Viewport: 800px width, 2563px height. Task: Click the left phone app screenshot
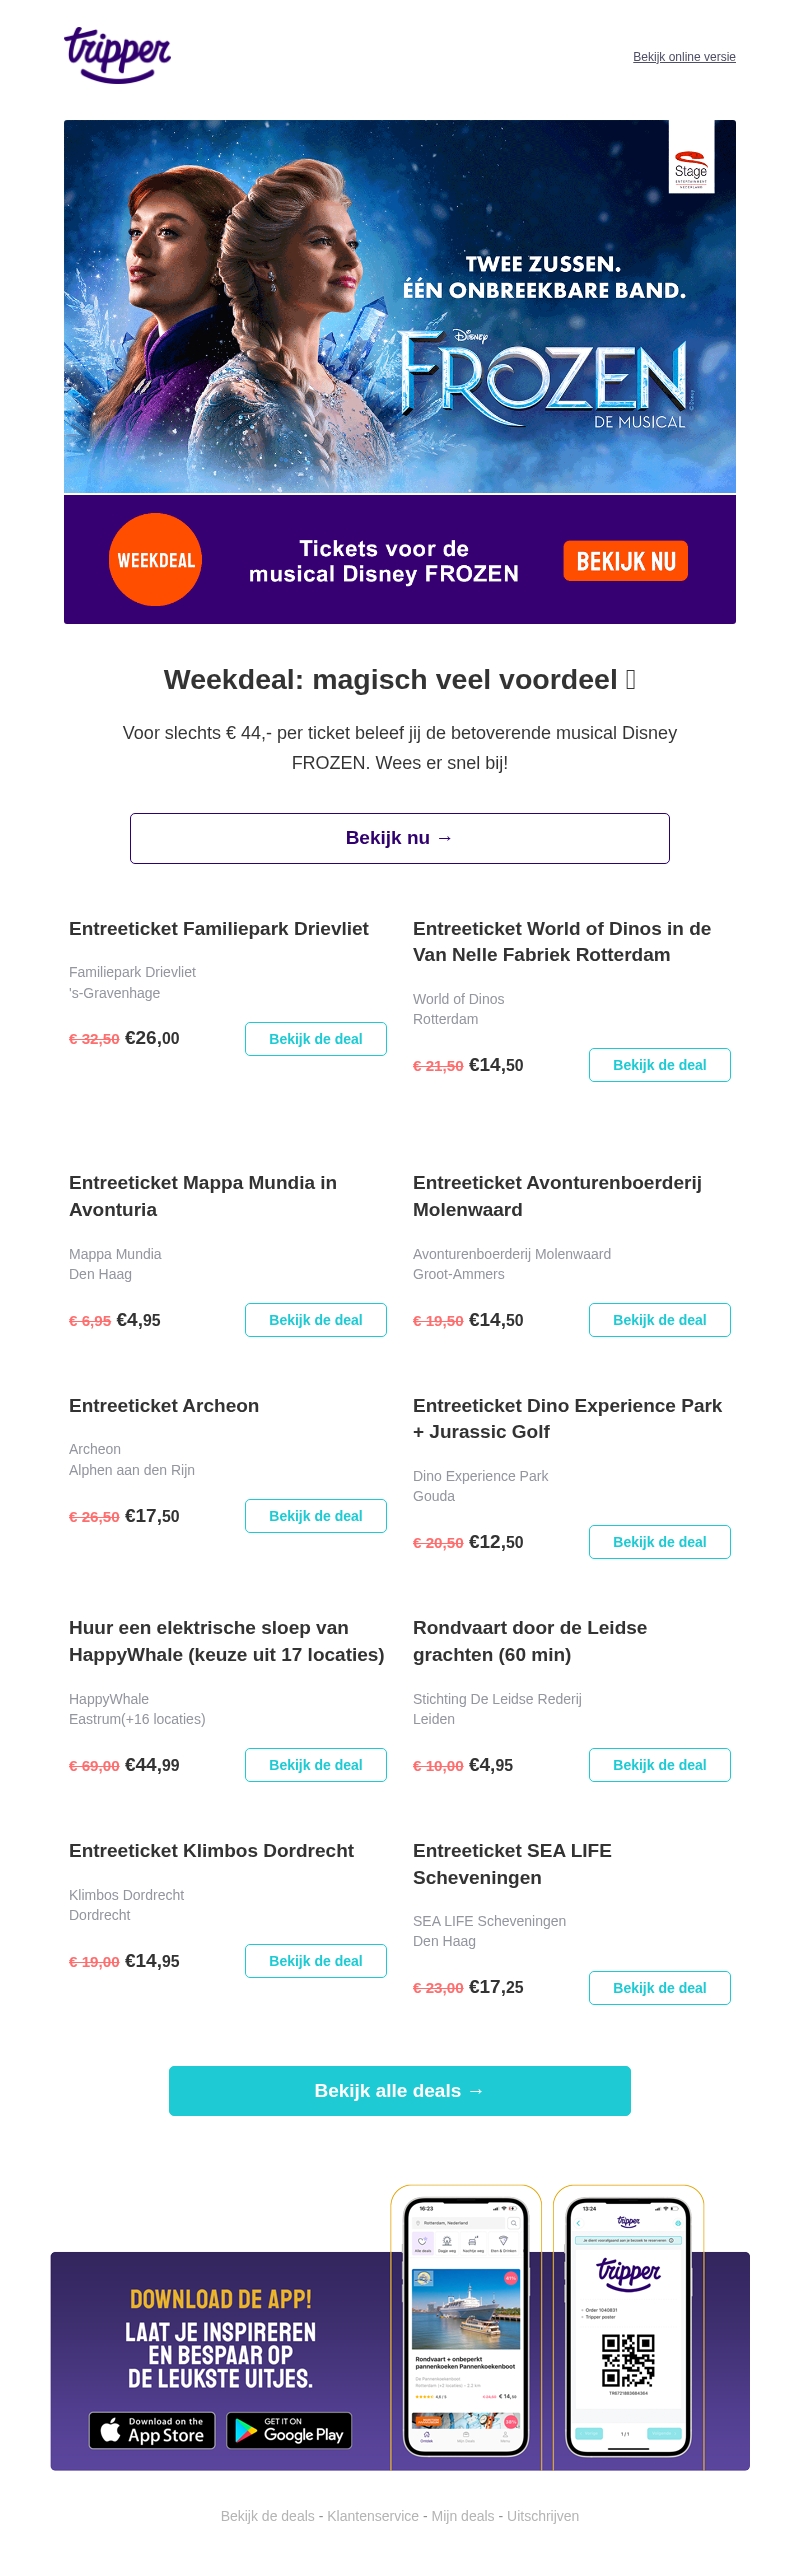(466, 2326)
